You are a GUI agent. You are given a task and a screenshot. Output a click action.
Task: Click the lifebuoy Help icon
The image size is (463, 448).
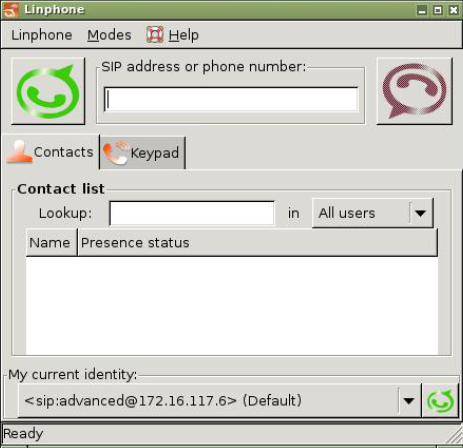[155, 35]
